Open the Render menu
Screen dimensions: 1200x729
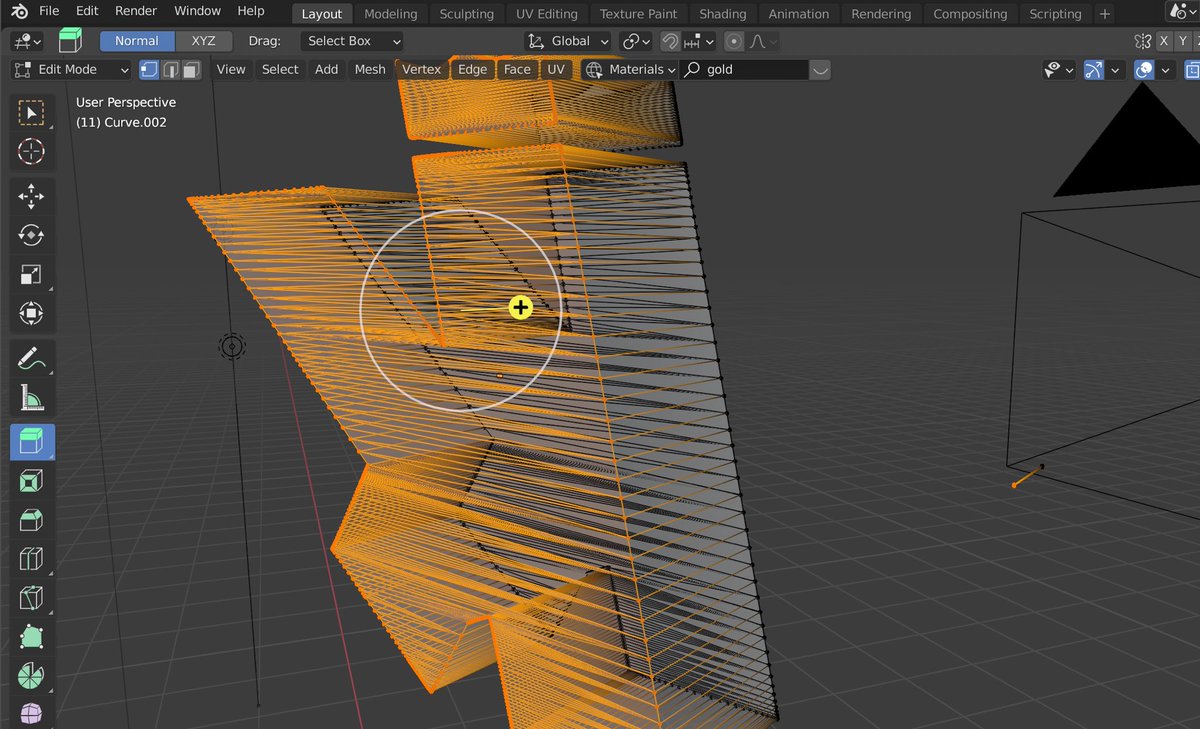[x=136, y=12]
